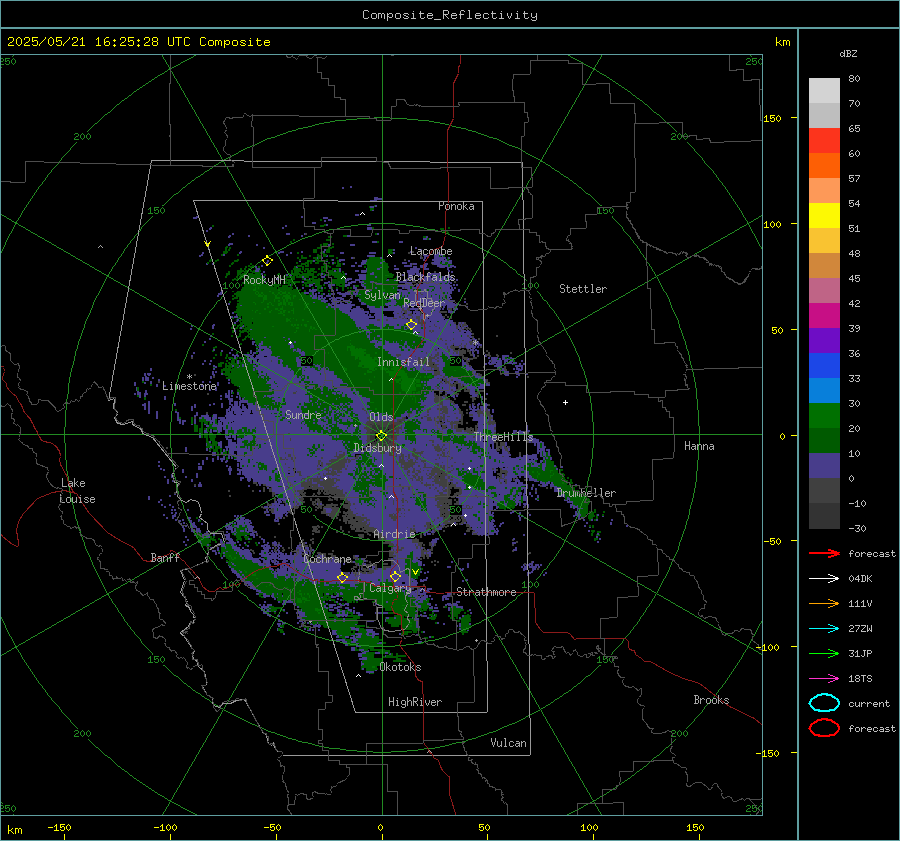900x841 pixels.
Task: Click yellow diamond marker below Cochrane
Action: click(342, 577)
